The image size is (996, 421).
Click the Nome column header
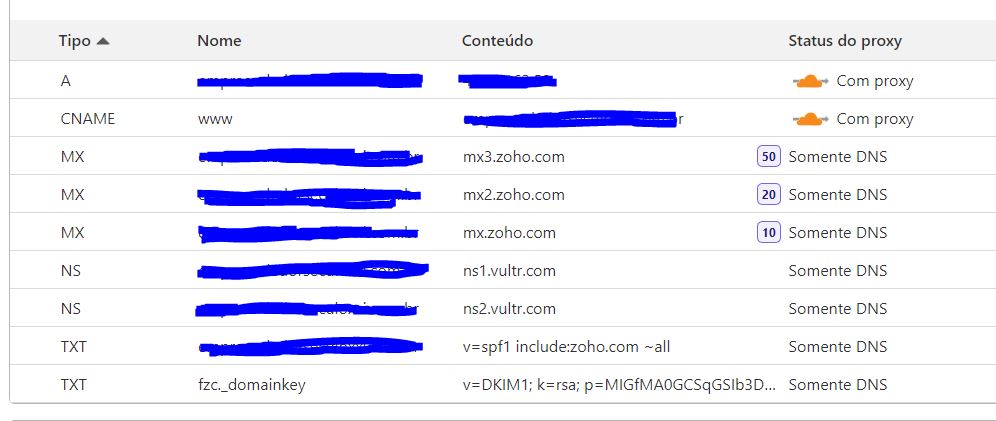(x=219, y=41)
